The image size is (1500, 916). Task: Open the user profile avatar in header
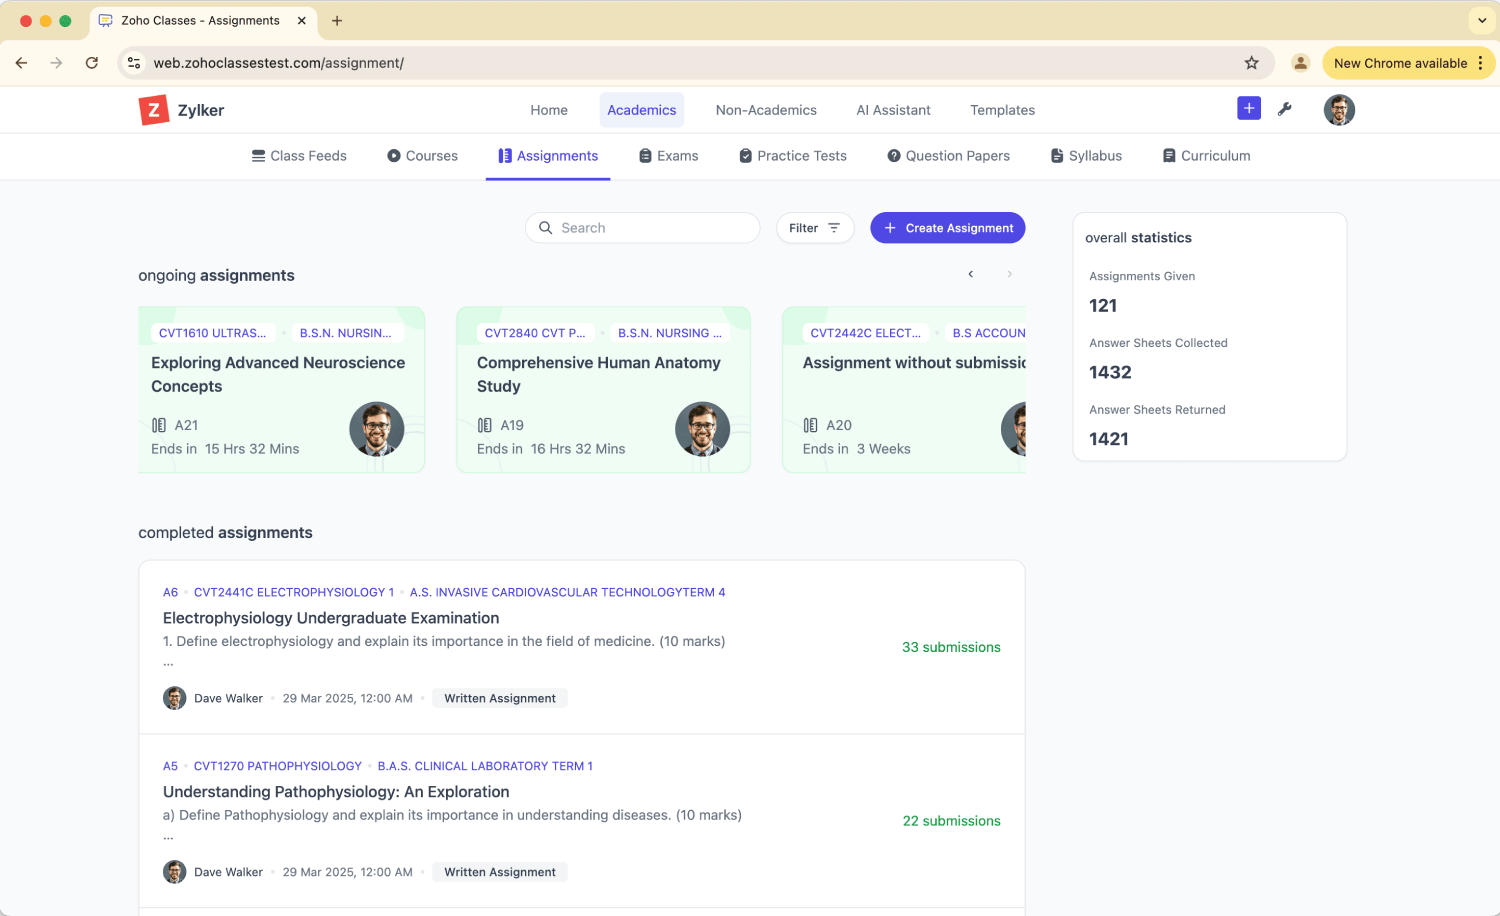tap(1339, 110)
